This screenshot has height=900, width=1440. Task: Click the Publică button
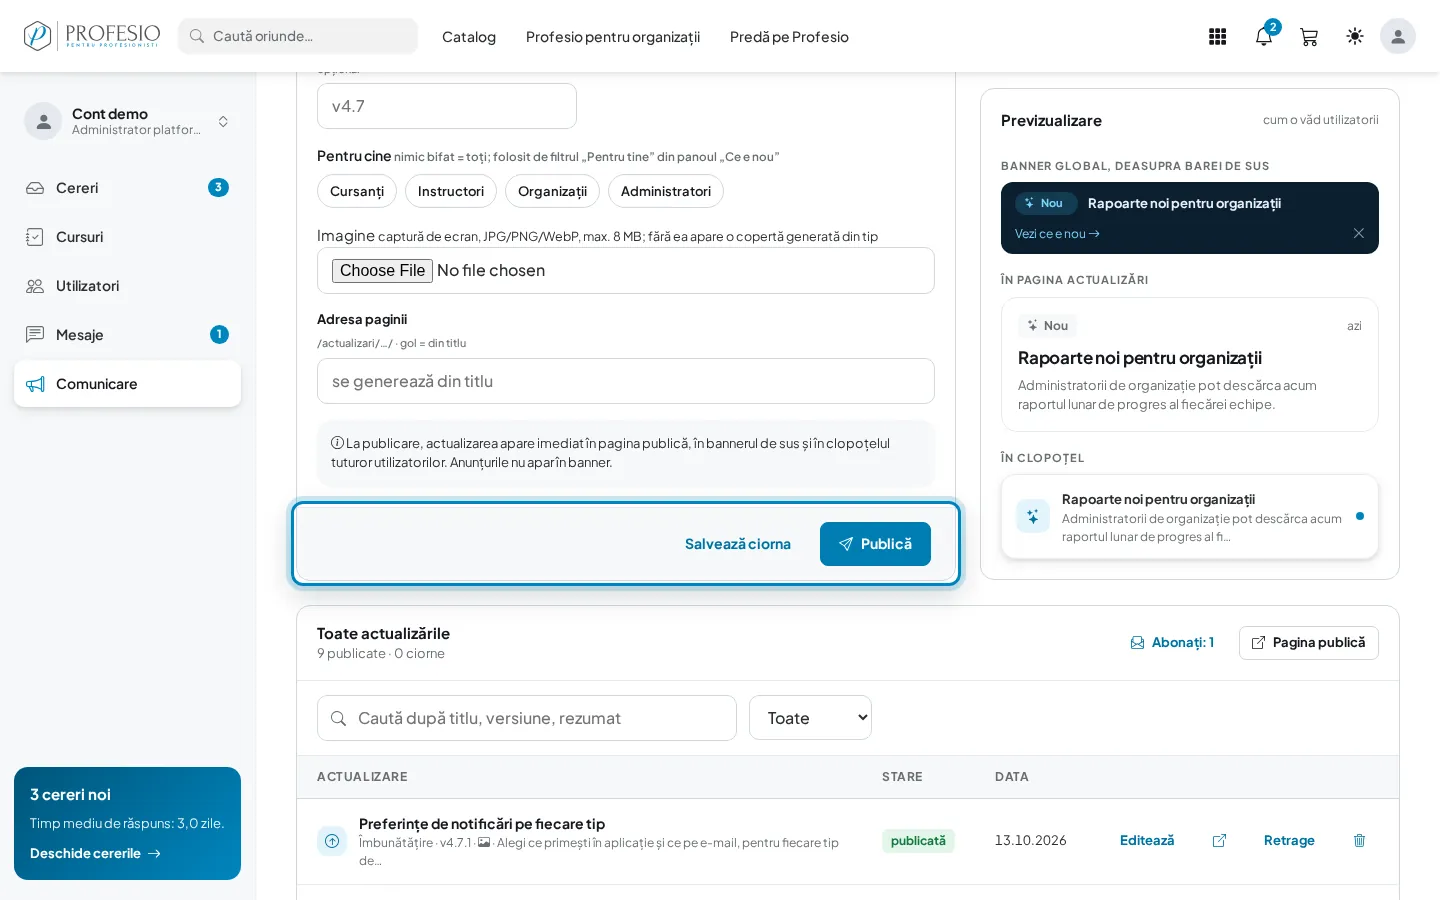point(875,544)
